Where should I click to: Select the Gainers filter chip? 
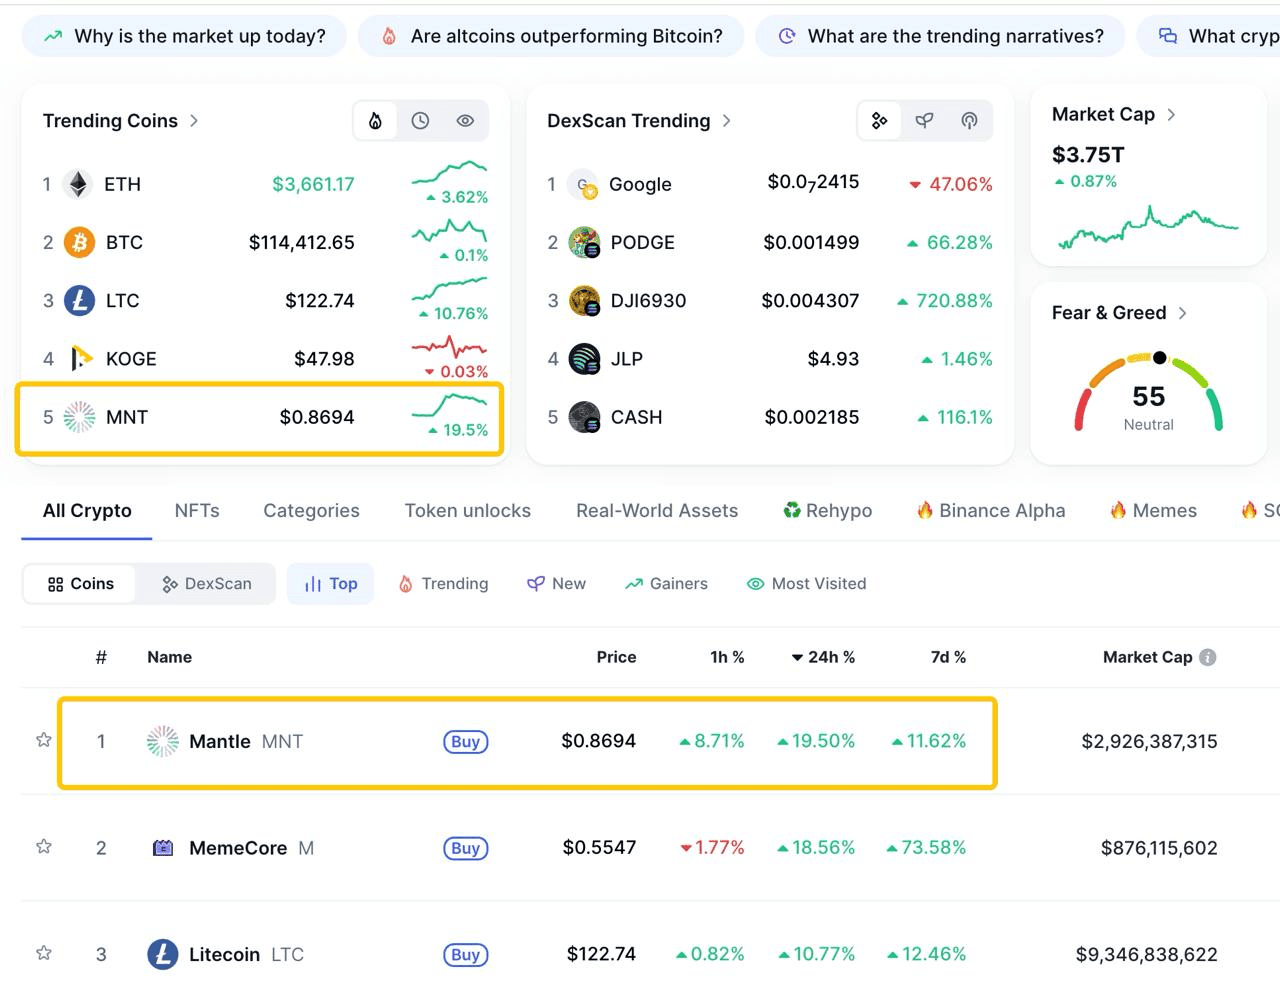coord(666,584)
